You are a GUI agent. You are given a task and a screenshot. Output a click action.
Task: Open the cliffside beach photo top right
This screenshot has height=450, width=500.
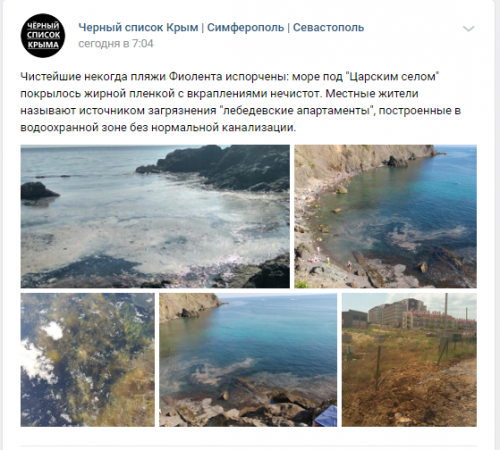pos(385,216)
